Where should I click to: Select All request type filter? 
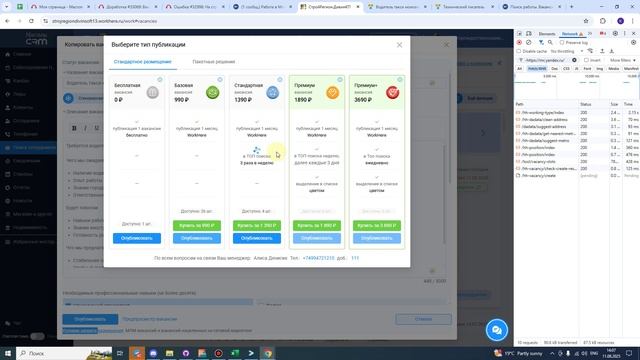point(520,69)
